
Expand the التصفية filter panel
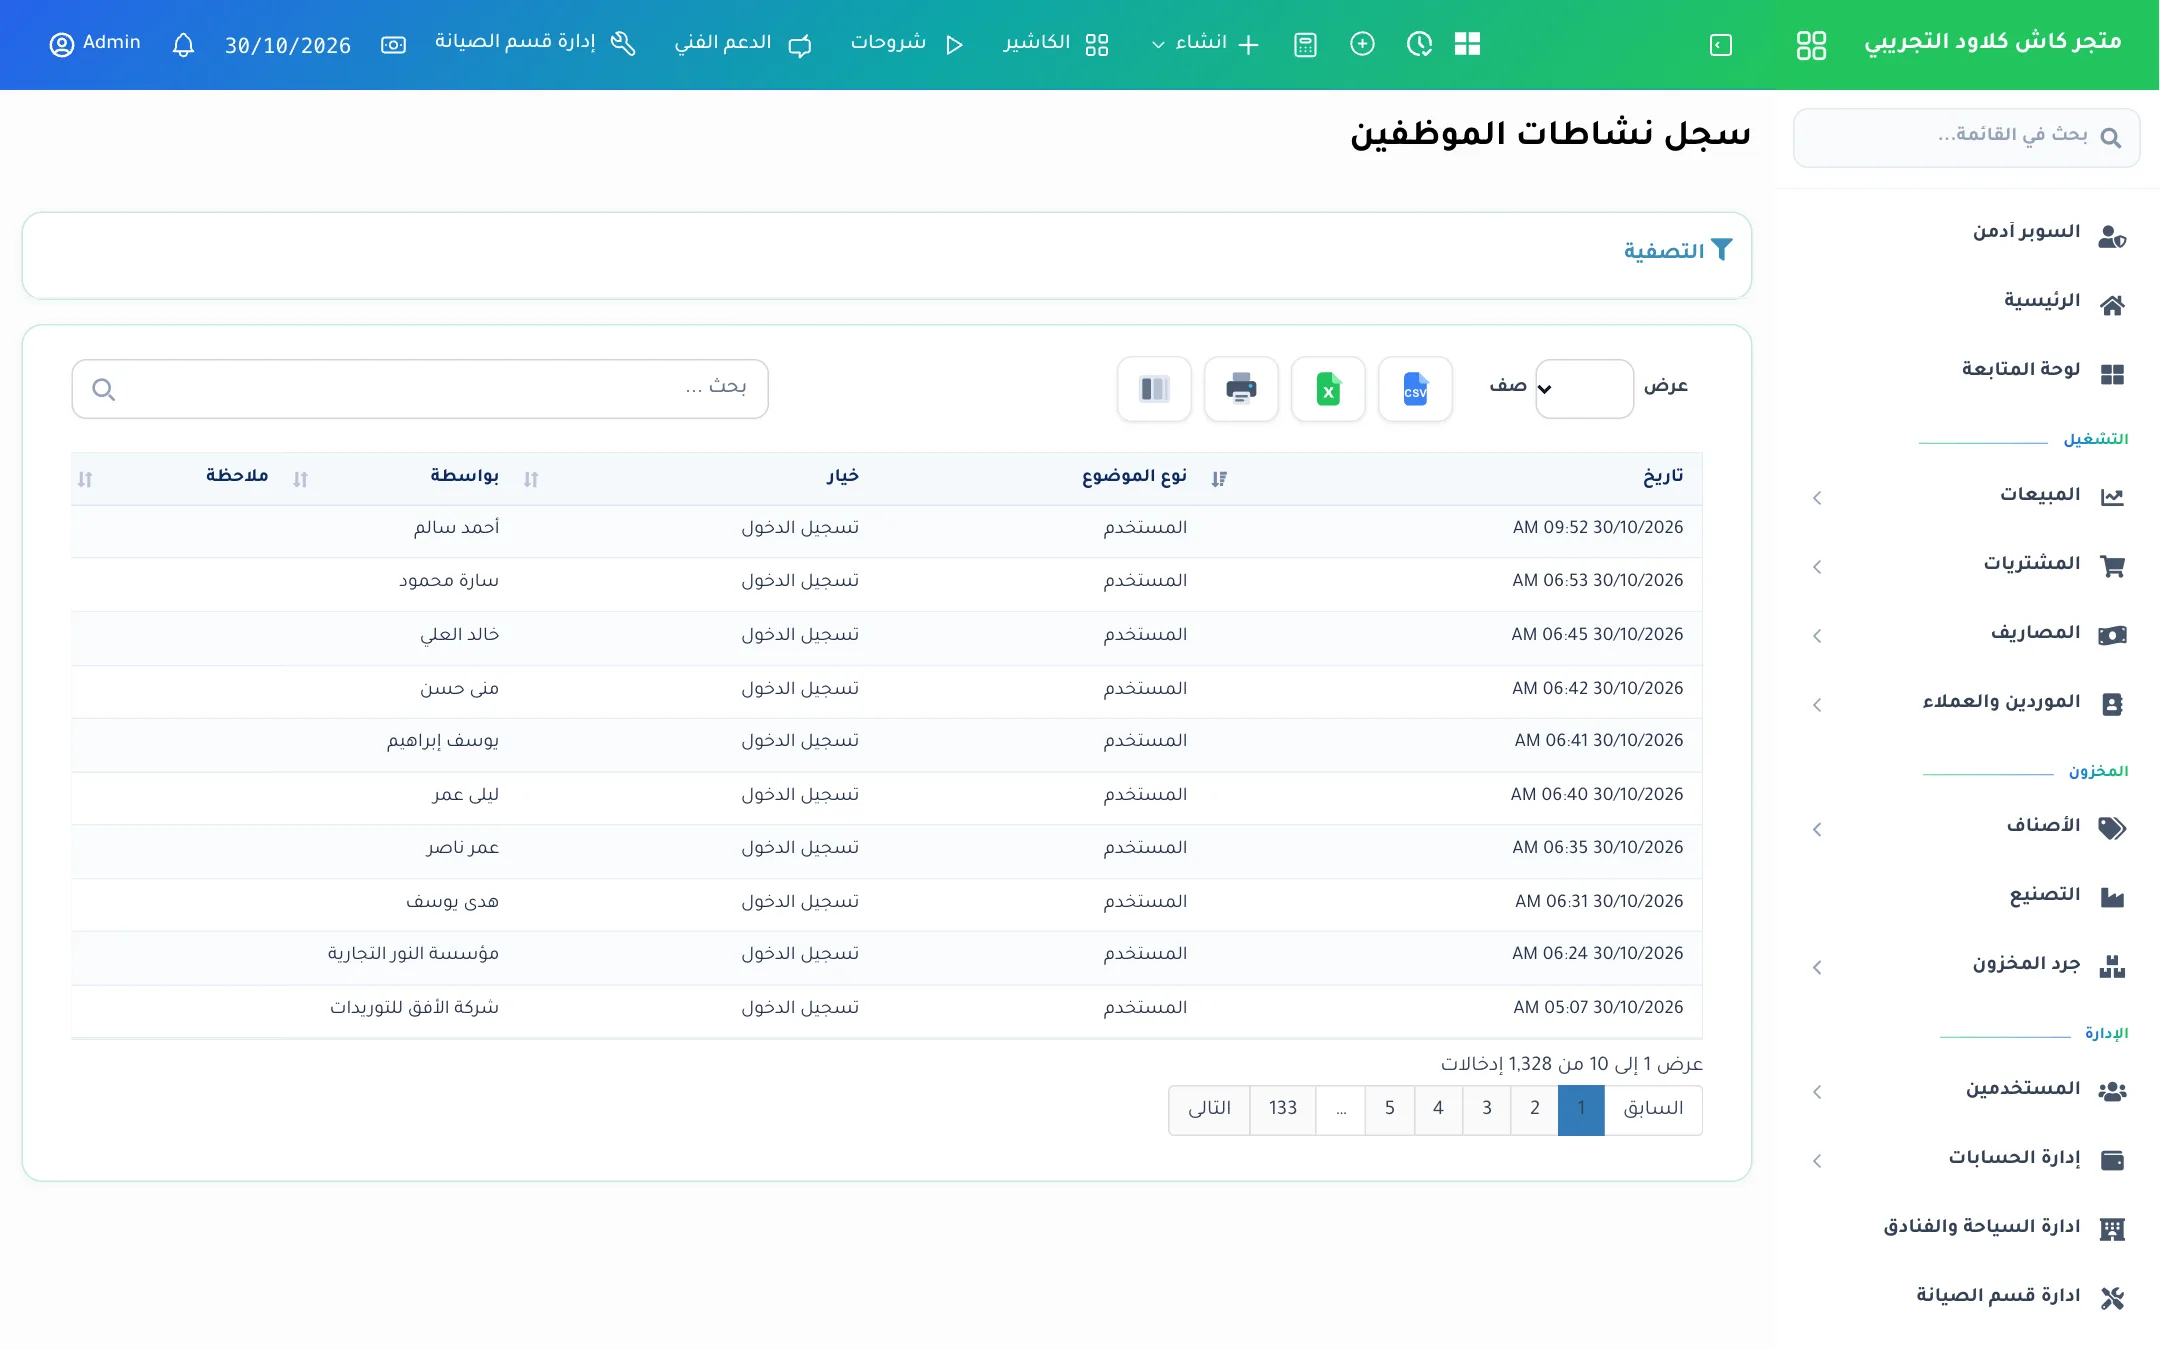point(1678,251)
